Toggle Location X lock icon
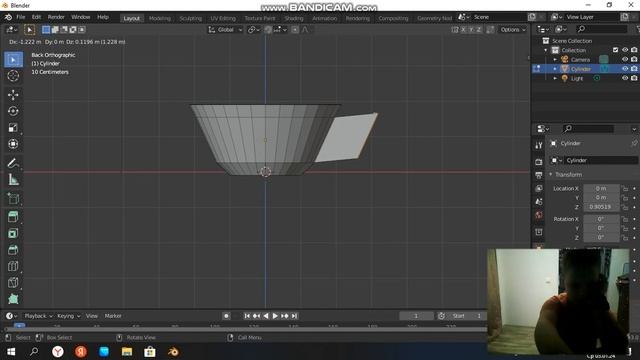The image size is (640, 360). pos(624,189)
